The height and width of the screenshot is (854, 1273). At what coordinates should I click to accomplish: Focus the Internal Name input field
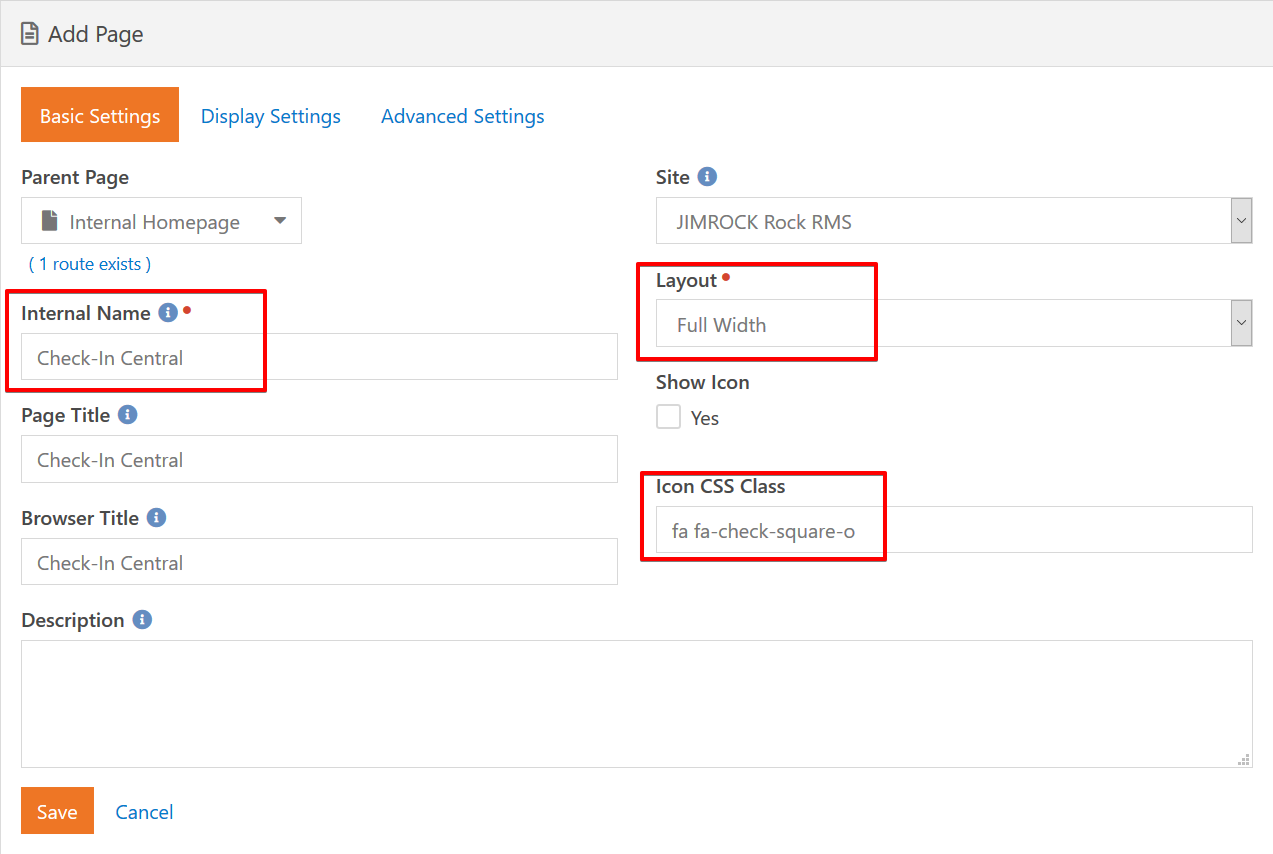pos(319,357)
